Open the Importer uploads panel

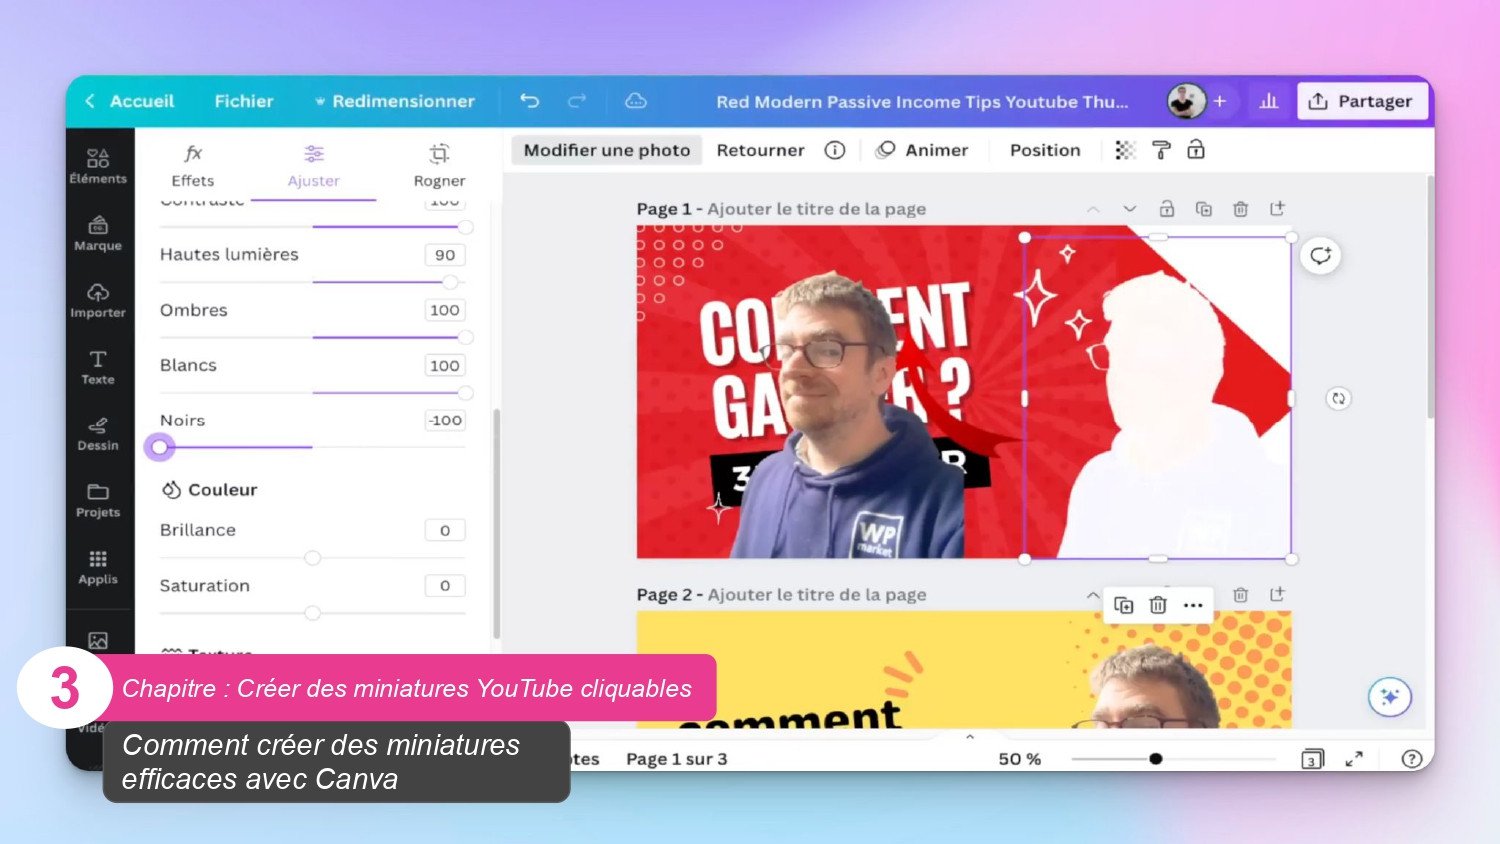pyautogui.click(x=98, y=300)
